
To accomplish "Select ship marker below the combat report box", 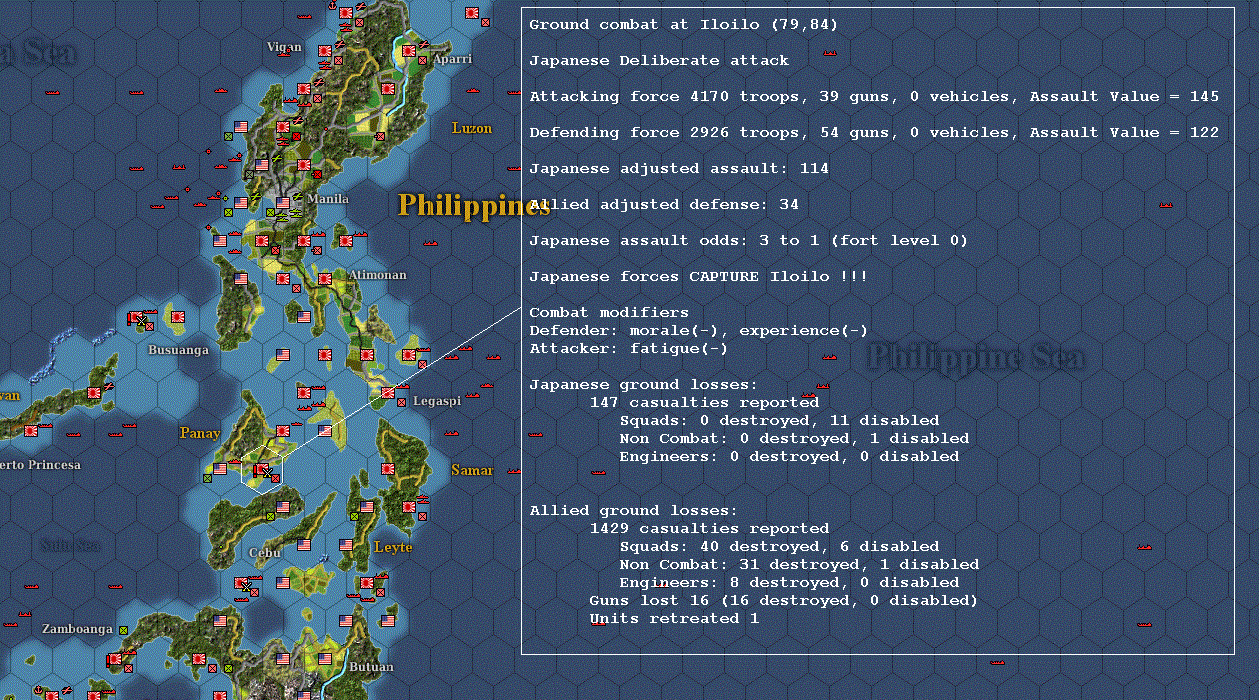I will 997,661.
